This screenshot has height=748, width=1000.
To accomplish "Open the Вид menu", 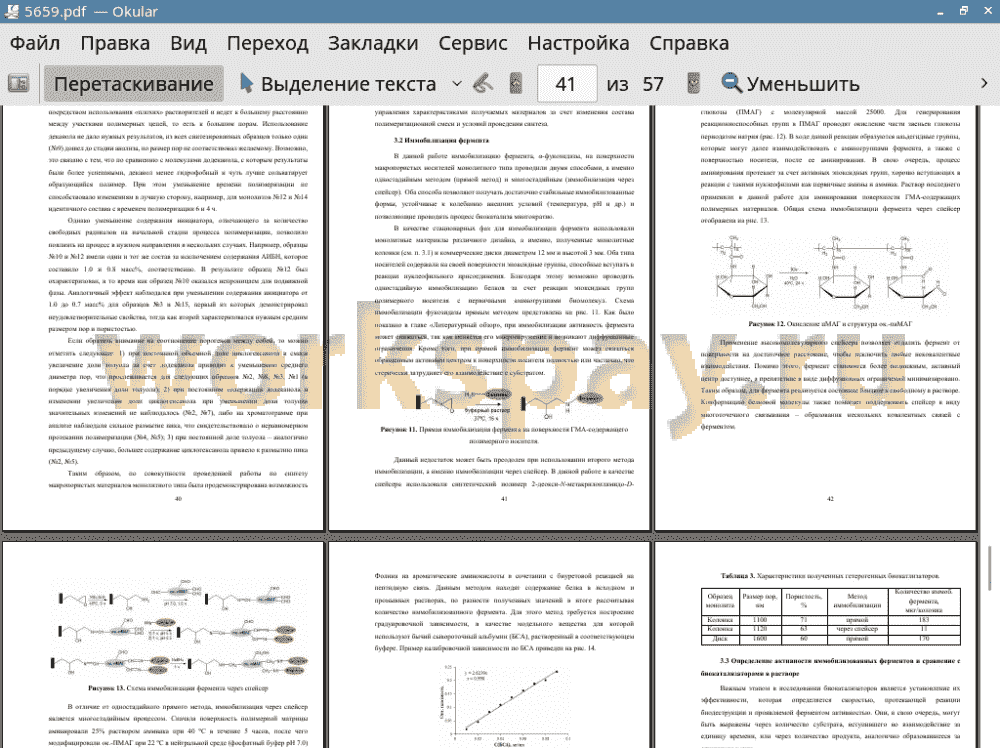I will point(188,43).
